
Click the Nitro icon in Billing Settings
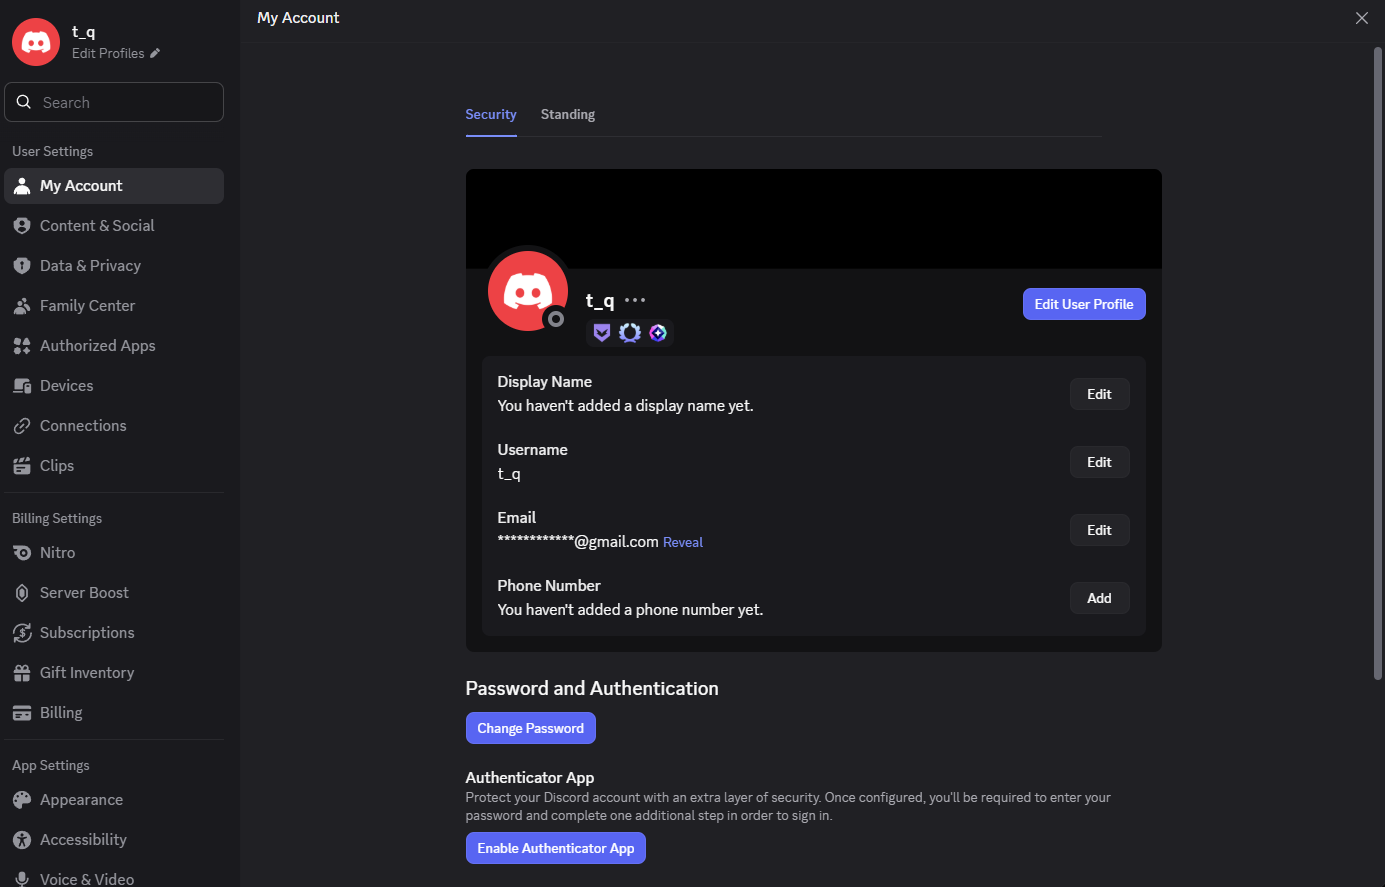(x=22, y=553)
